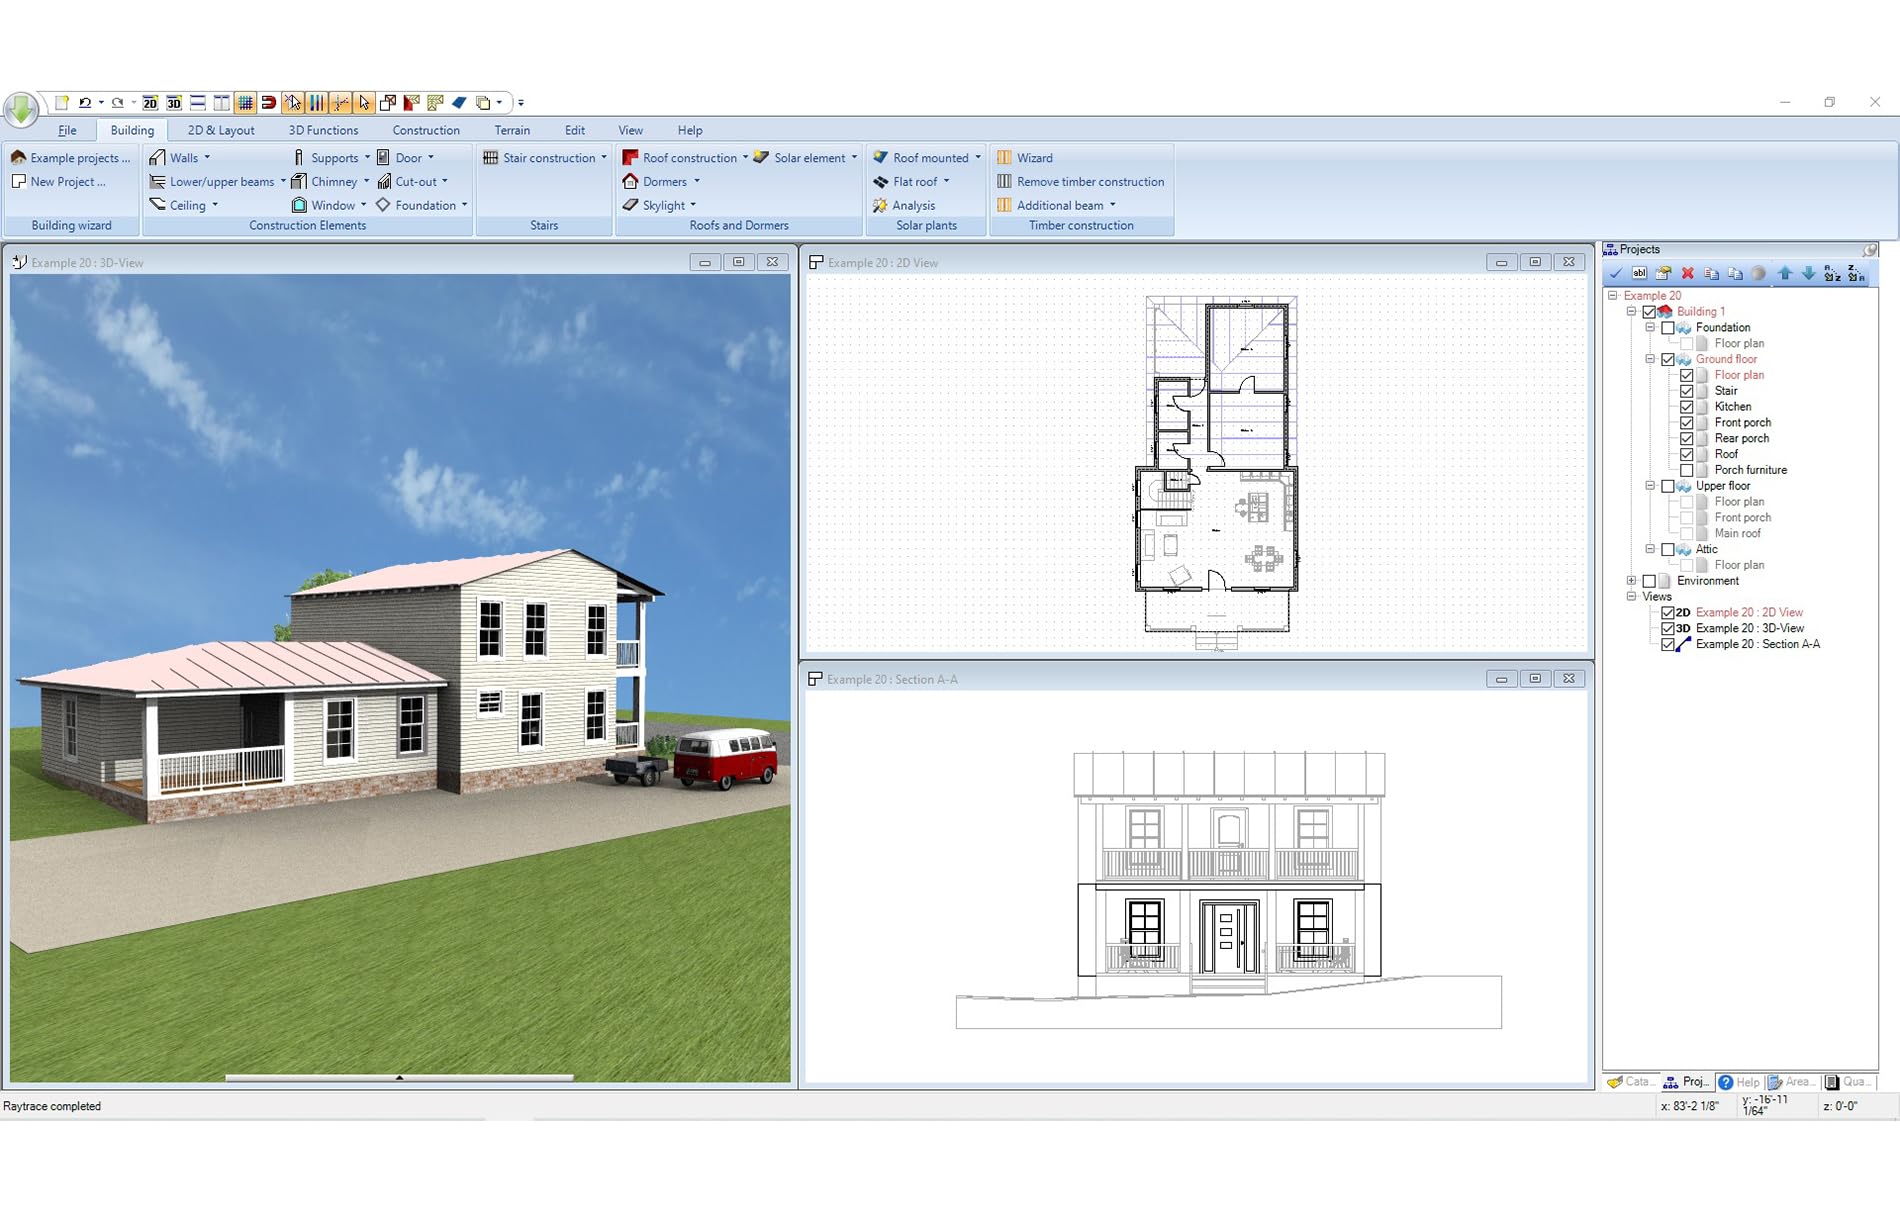Switch to the Terrain tab
The image size is (1900, 1210).
pos(512,130)
